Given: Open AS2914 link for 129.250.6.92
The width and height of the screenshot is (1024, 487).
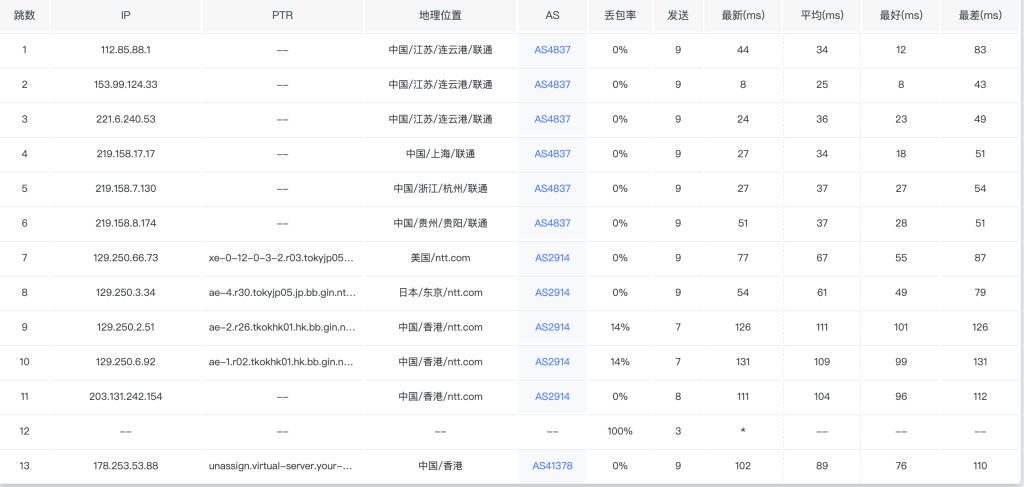Looking at the screenshot, I should point(552,362).
